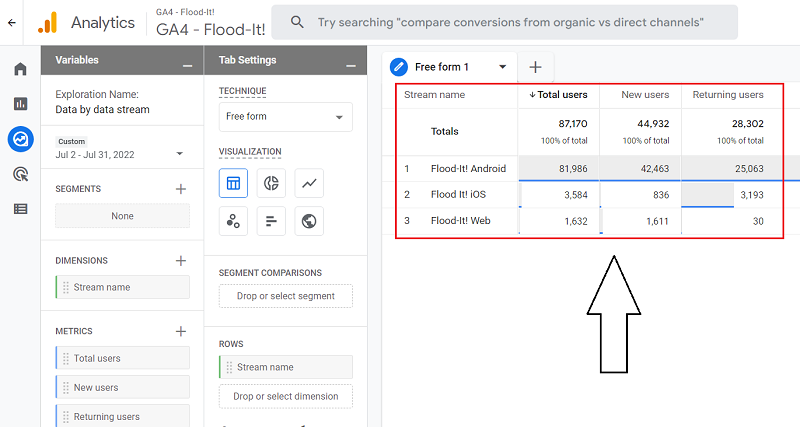Click the GA4 - Flood-It! property selector
Image resolution: width=800 pixels, height=427 pixels.
pos(210,23)
